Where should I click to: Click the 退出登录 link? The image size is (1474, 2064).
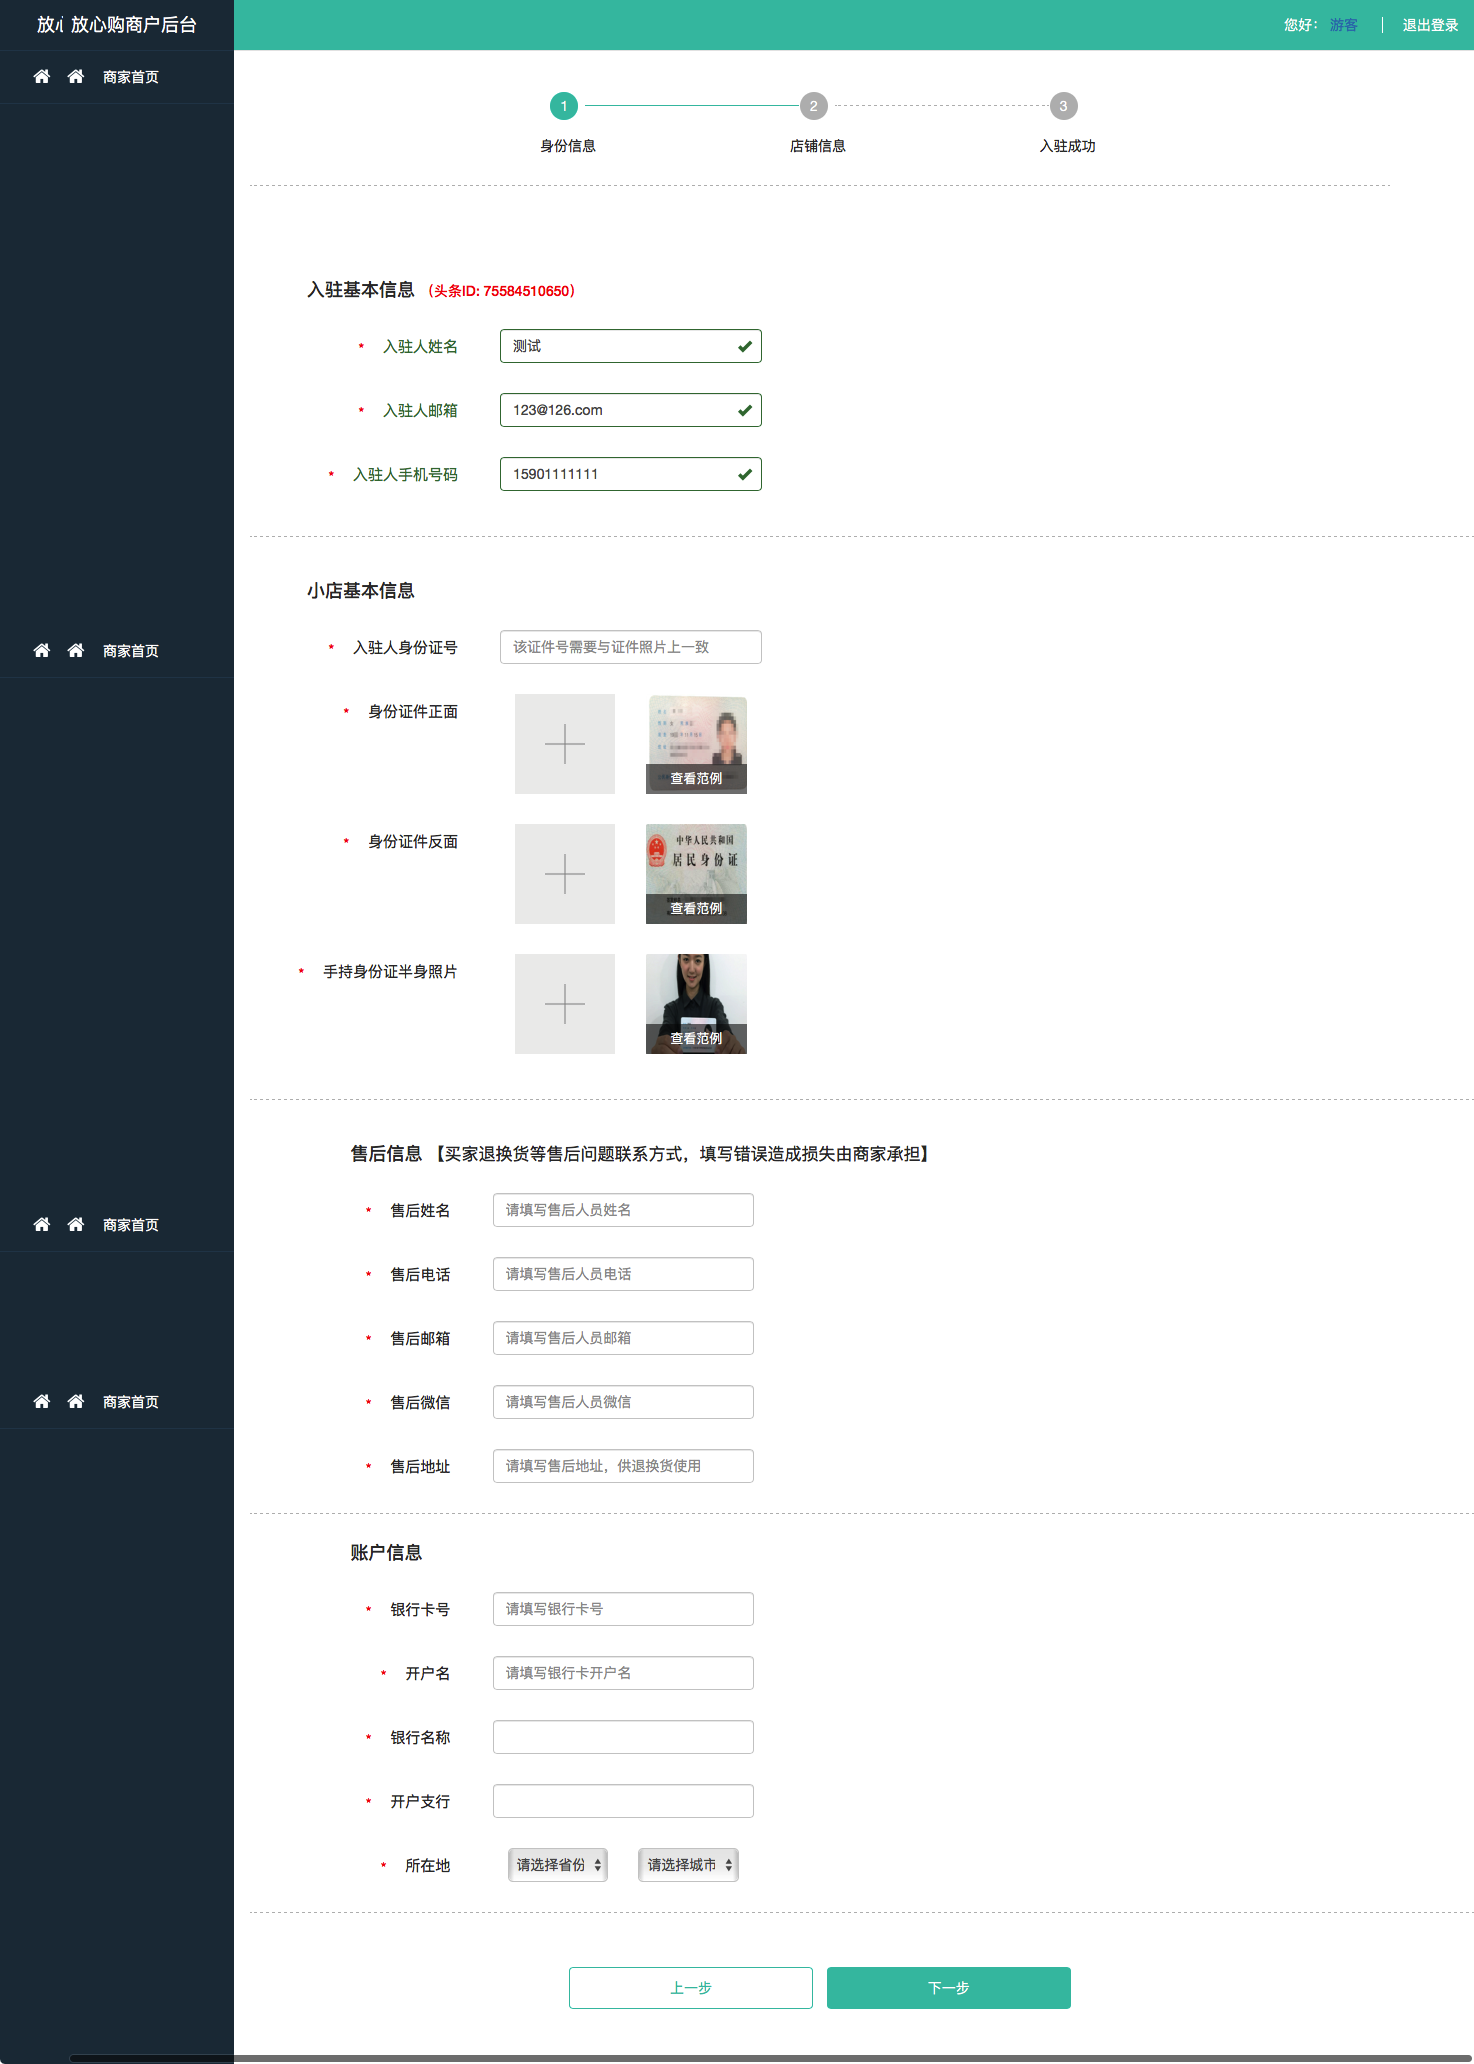(x=1430, y=25)
